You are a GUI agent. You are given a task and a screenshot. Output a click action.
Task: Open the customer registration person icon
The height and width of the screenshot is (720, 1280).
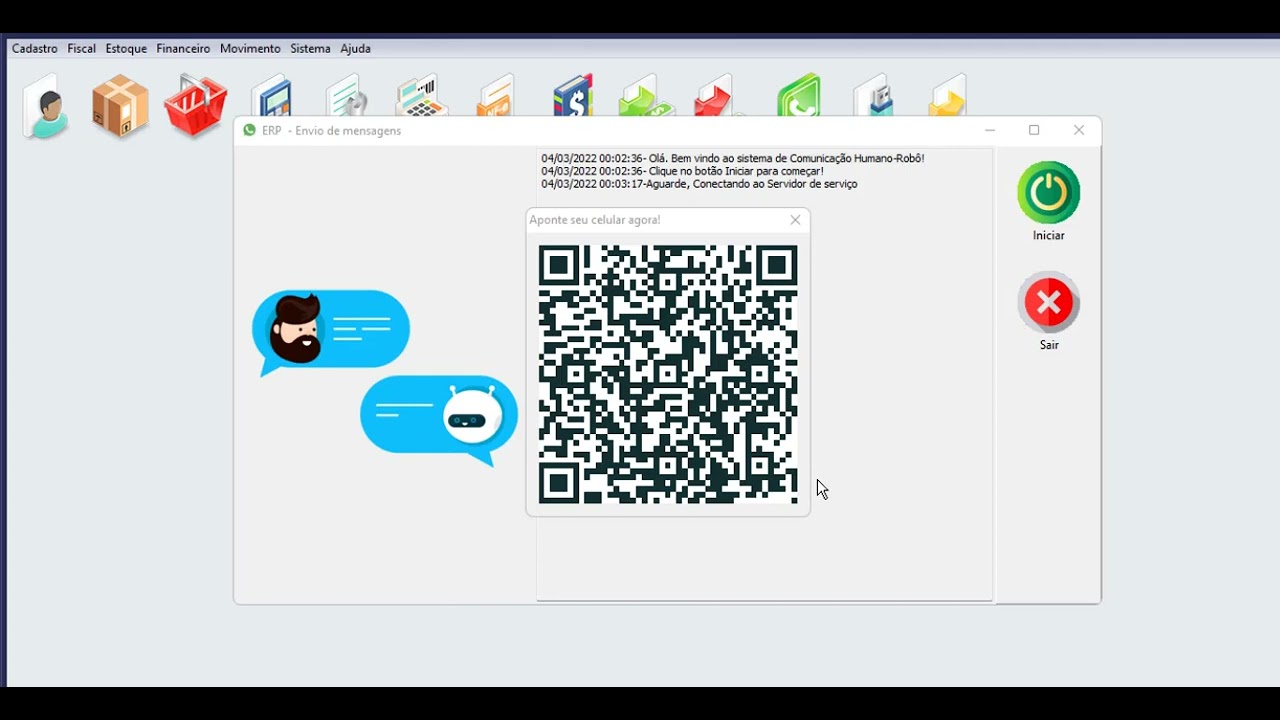tap(46, 105)
